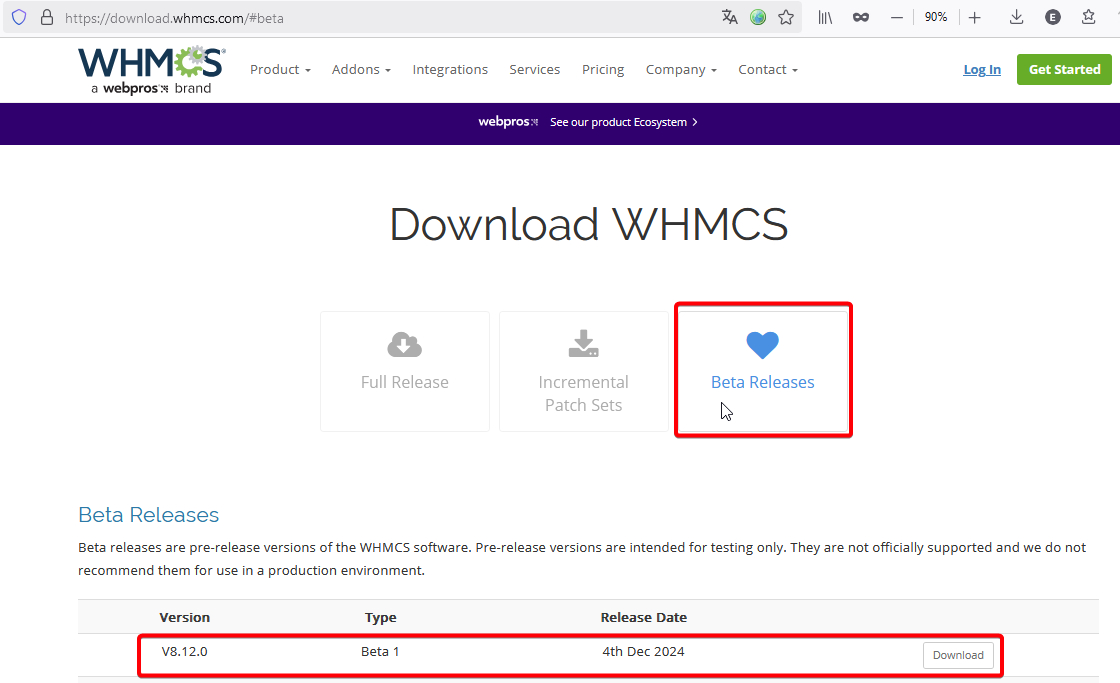The width and height of the screenshot is (1120, 683).
Task: Click the Version column header
Action: pyautogui.click(x=184, y=617)
